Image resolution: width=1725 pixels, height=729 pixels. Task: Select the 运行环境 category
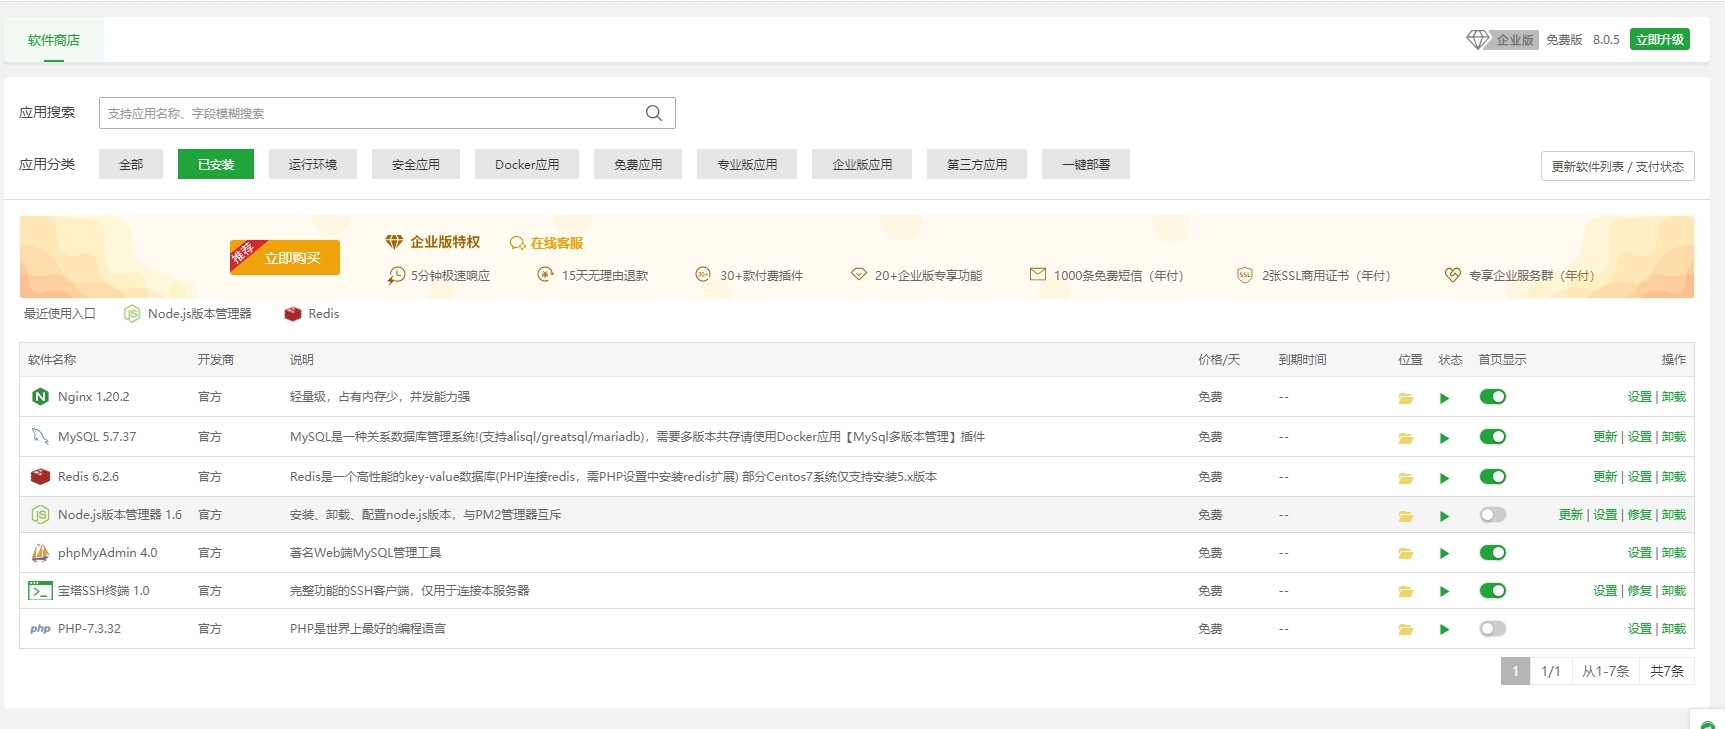coord(313,164)
